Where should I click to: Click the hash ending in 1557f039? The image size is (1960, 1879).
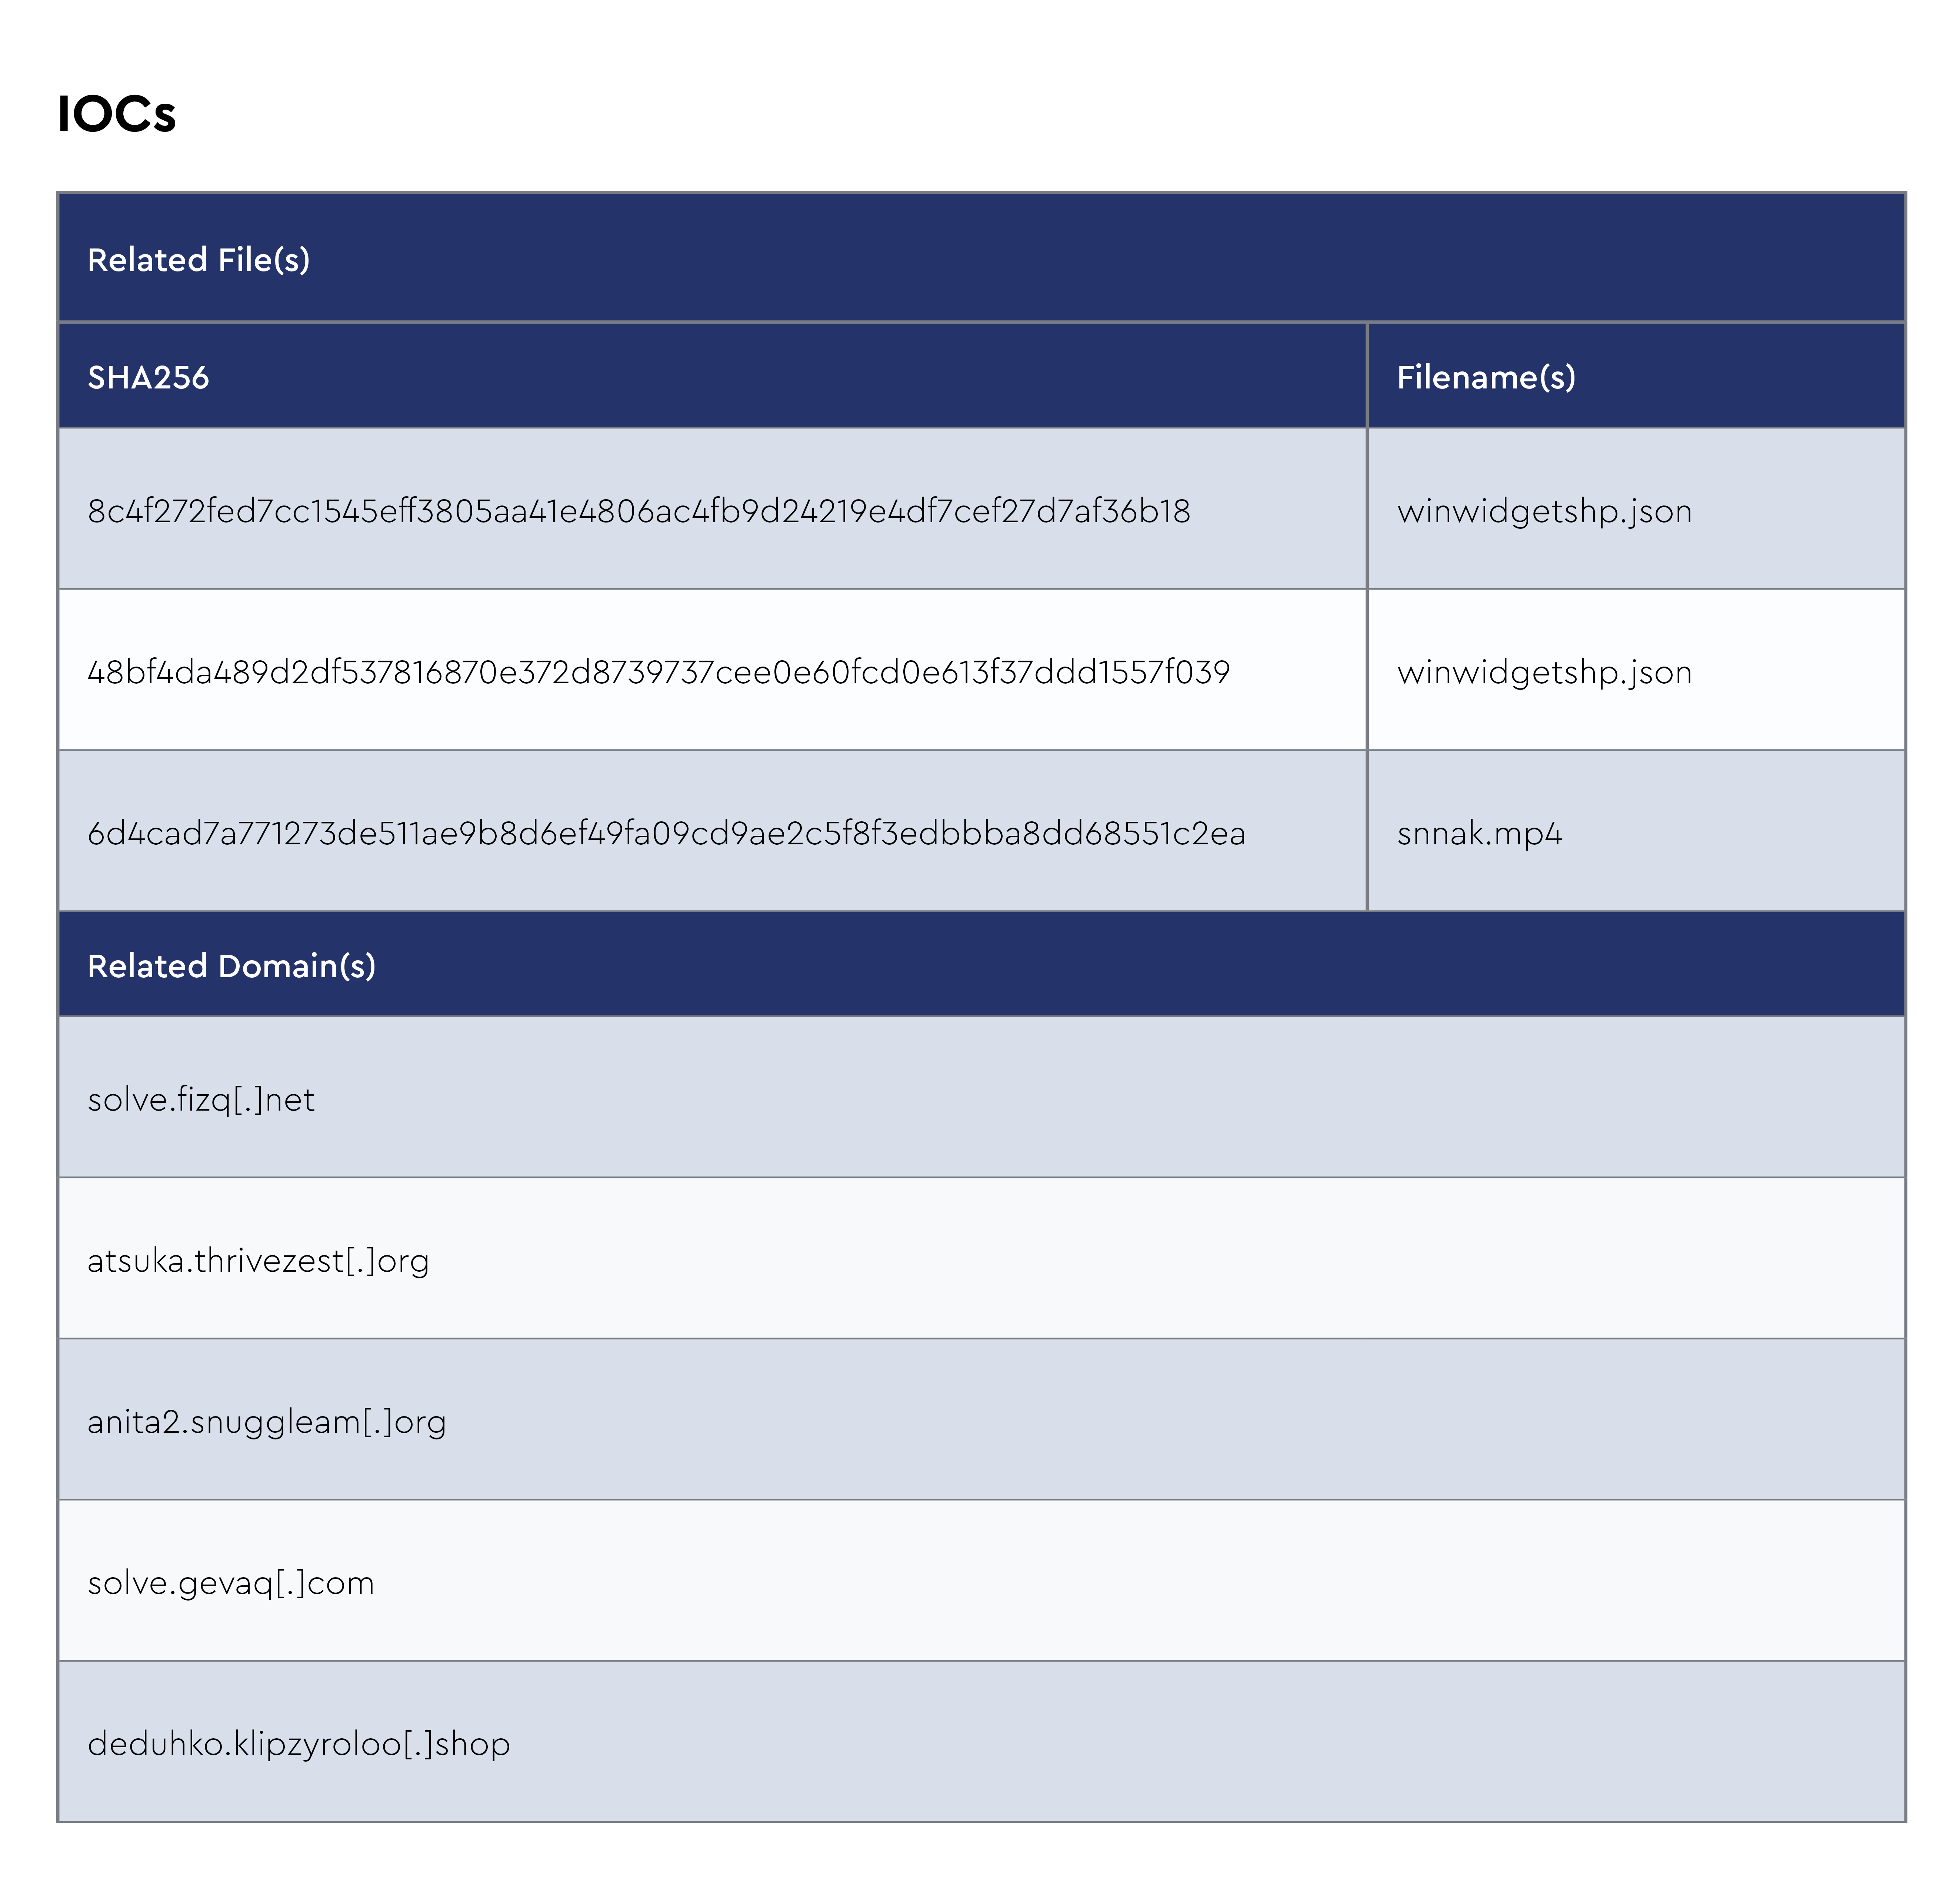(658, 672)
